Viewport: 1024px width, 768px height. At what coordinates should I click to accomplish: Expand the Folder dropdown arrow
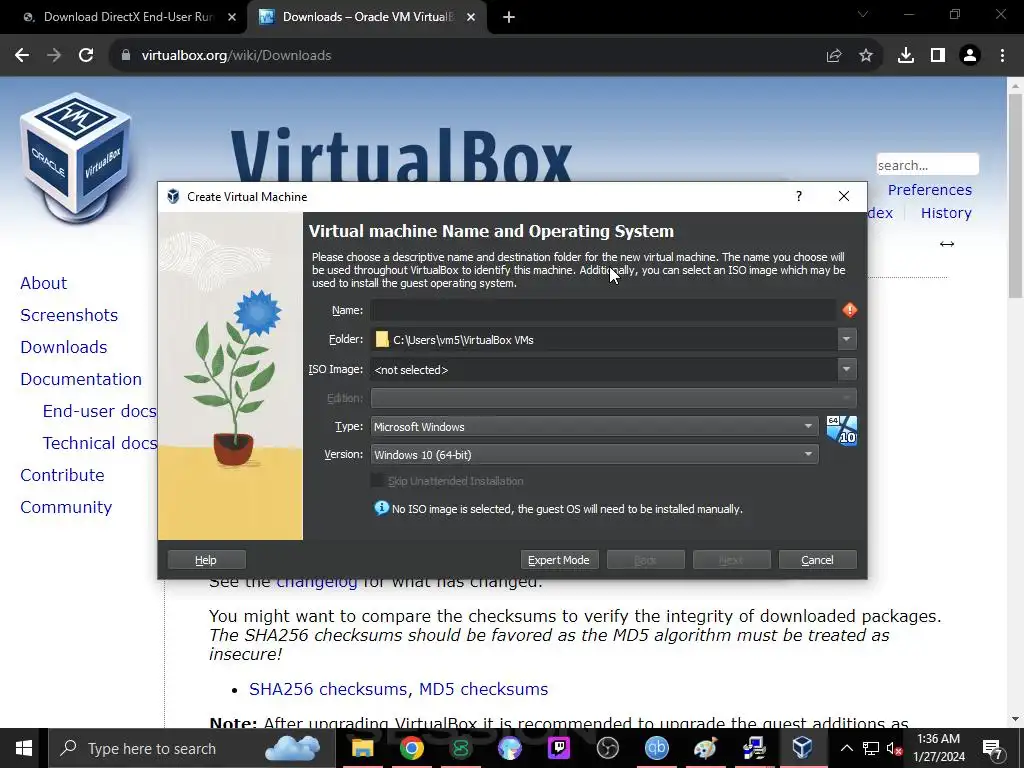point(846,339)
